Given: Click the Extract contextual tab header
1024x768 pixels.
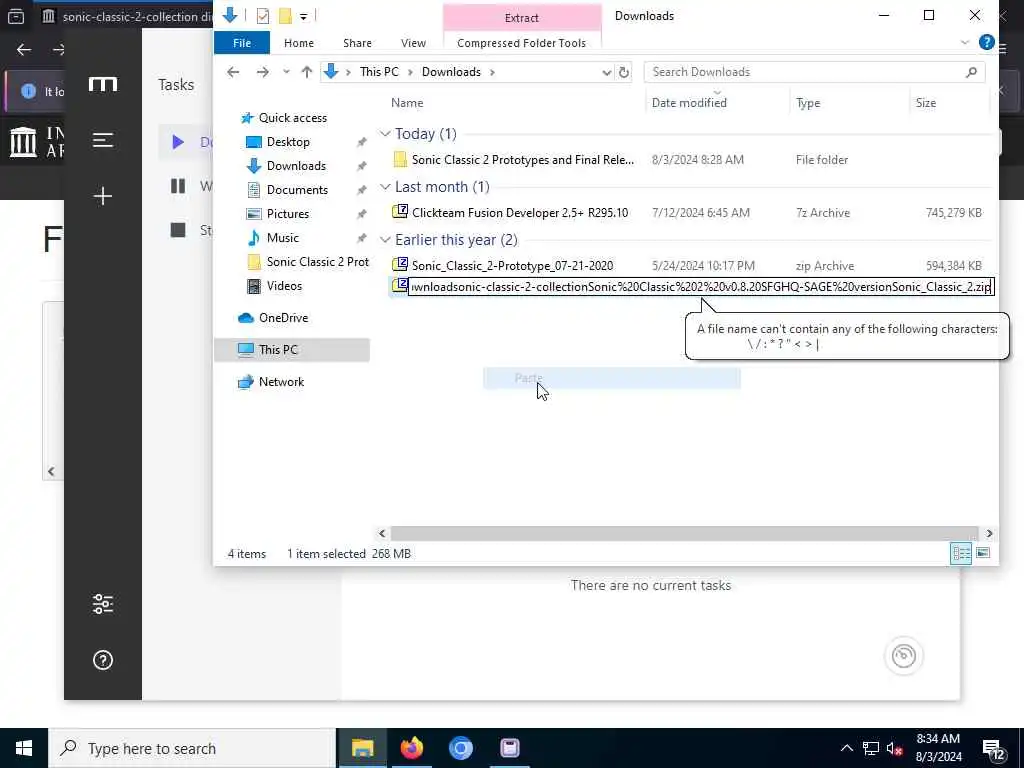Looking at the screenshot, I should pos(521,18).
